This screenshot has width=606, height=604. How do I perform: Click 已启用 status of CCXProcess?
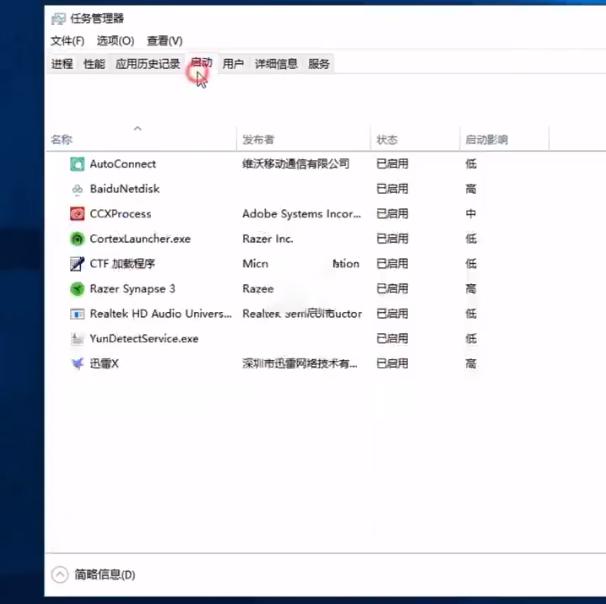(x=392, y=214)
